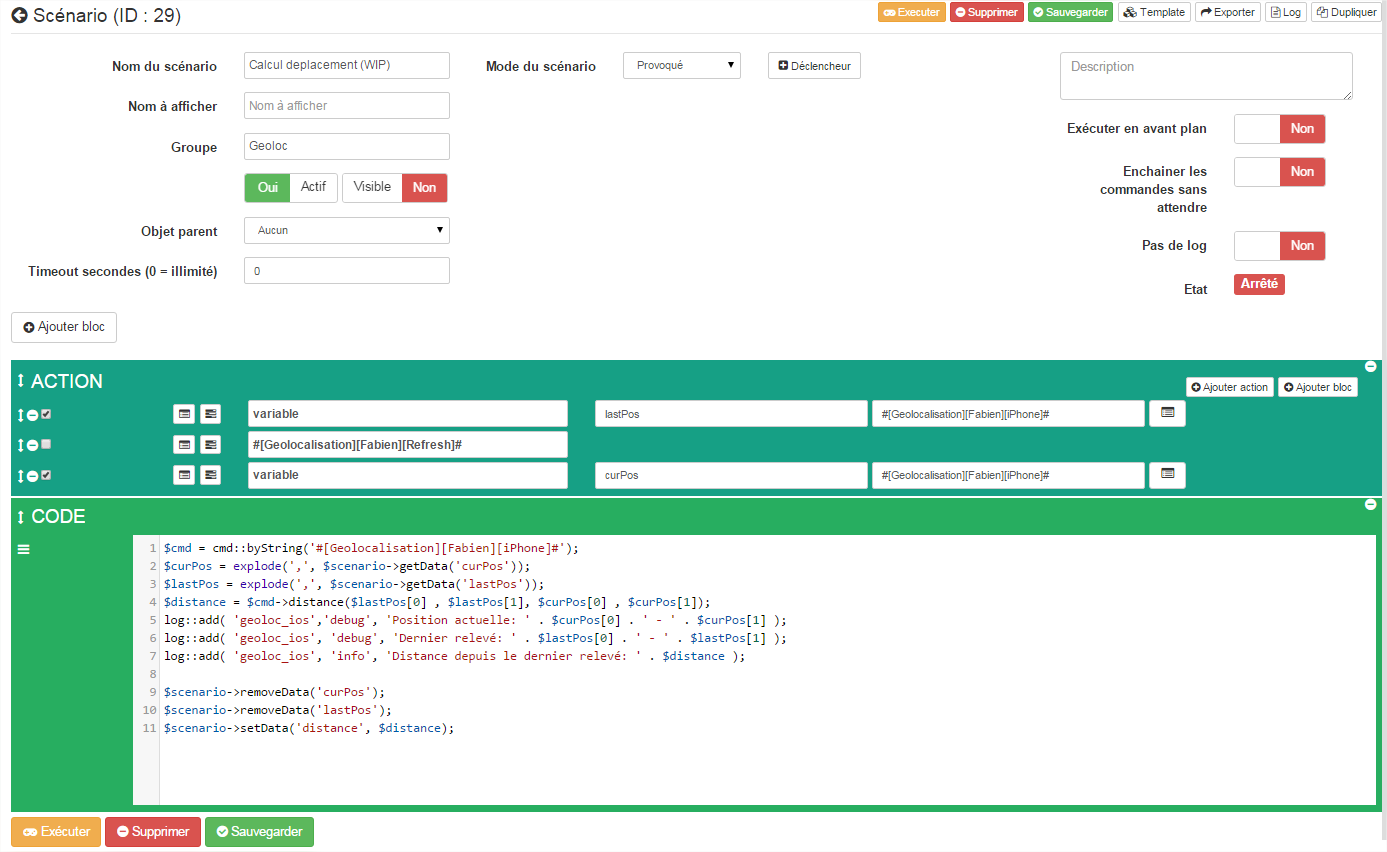
Task: Click command picker icon right of lastPos value
Action: 1167,413
